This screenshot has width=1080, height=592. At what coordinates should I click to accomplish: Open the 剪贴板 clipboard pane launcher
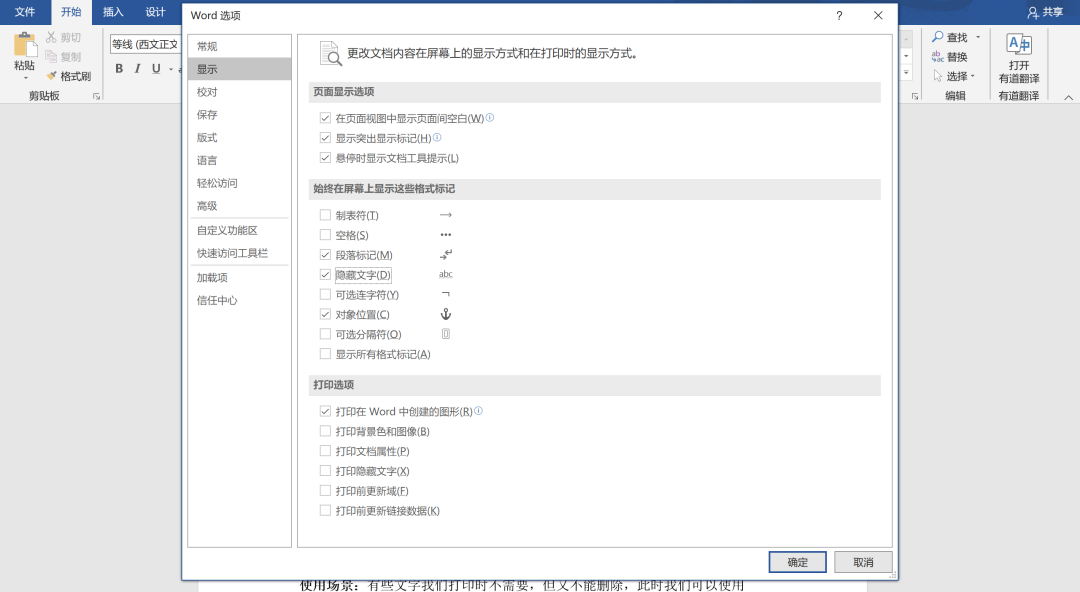click(97, 96)
